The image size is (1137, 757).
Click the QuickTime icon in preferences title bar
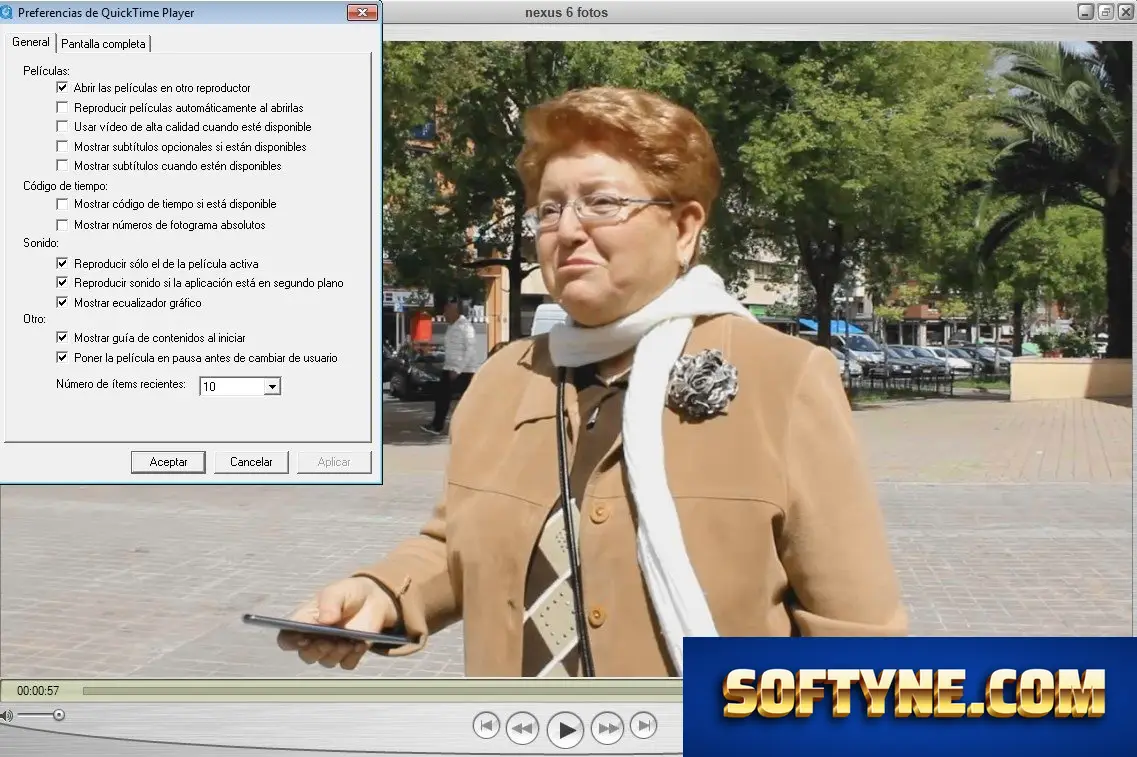[7, 12]
